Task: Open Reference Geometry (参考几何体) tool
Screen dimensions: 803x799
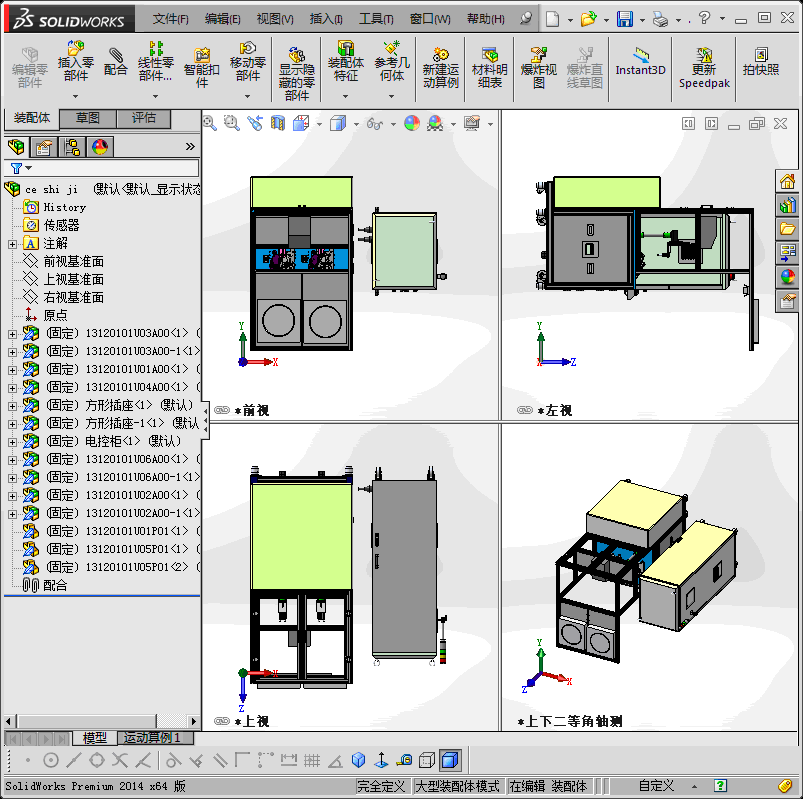Action: [x=392, y=61]
